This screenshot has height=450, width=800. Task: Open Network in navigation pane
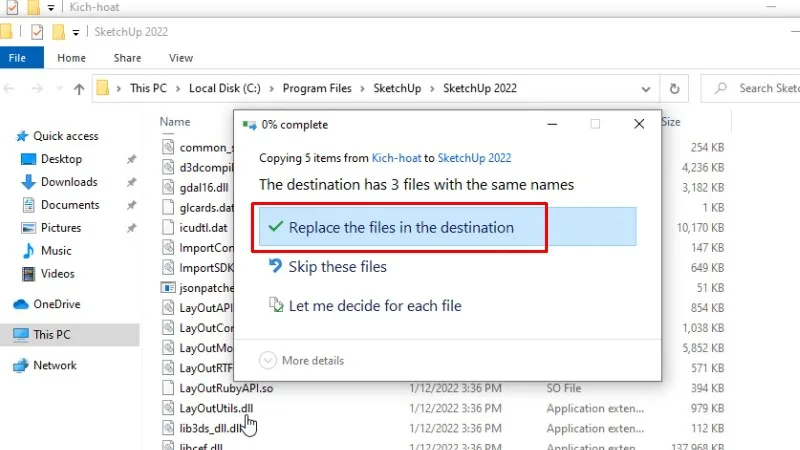[54, 365]
